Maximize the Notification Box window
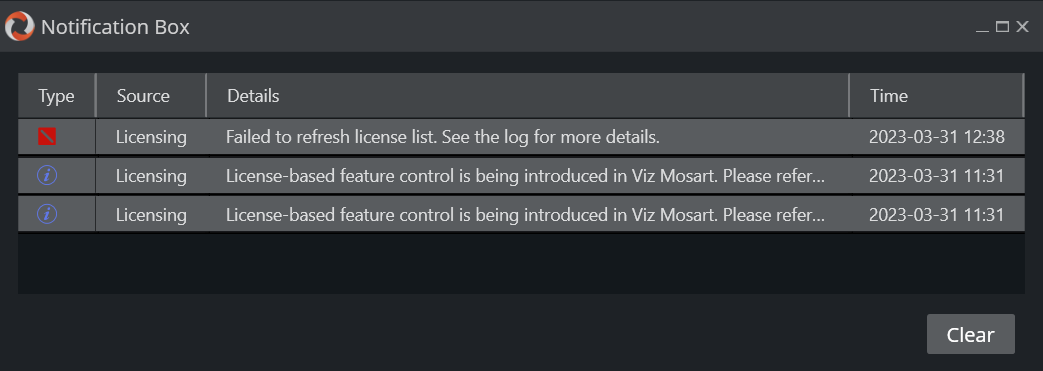 (1002, 27)
